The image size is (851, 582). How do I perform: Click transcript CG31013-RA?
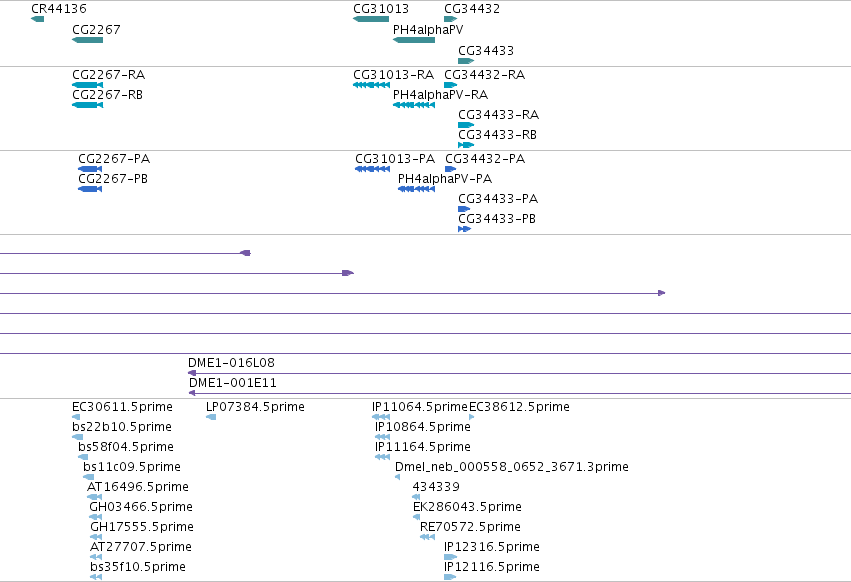click(371, 85)
